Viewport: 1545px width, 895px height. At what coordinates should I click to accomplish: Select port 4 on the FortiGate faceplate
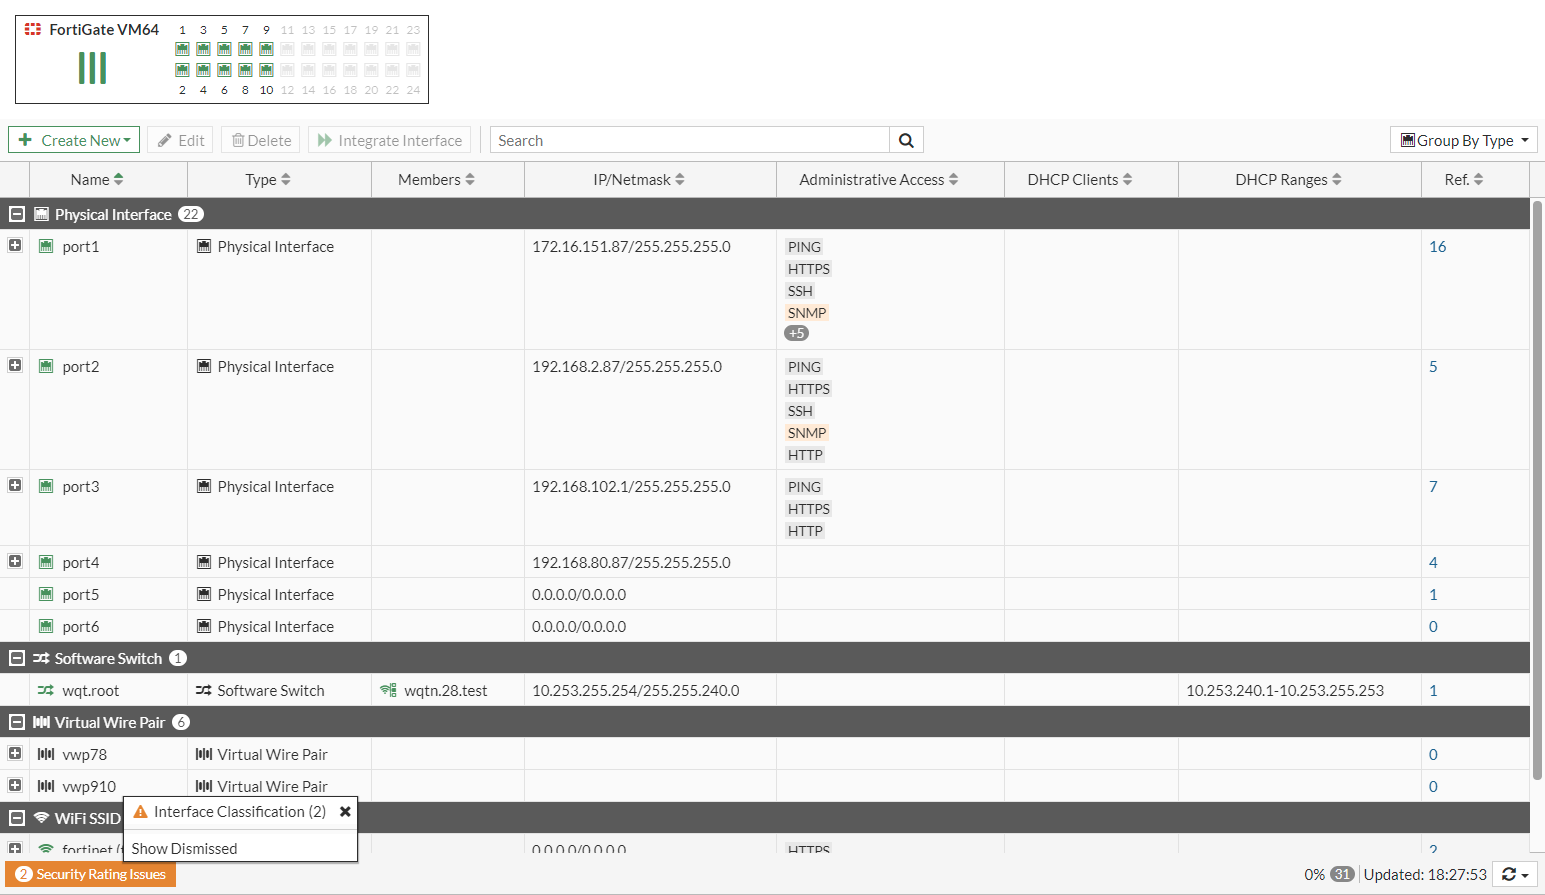tap(203, 70)
